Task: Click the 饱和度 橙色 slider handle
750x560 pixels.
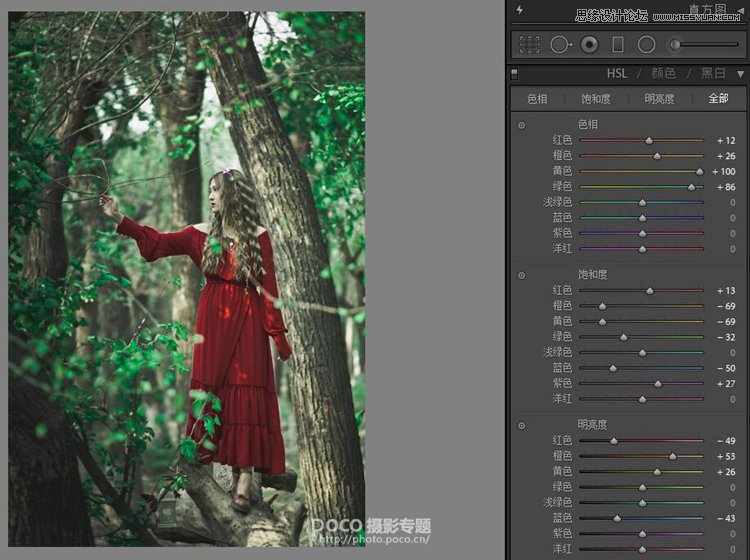Action: (x=603, y=306)
